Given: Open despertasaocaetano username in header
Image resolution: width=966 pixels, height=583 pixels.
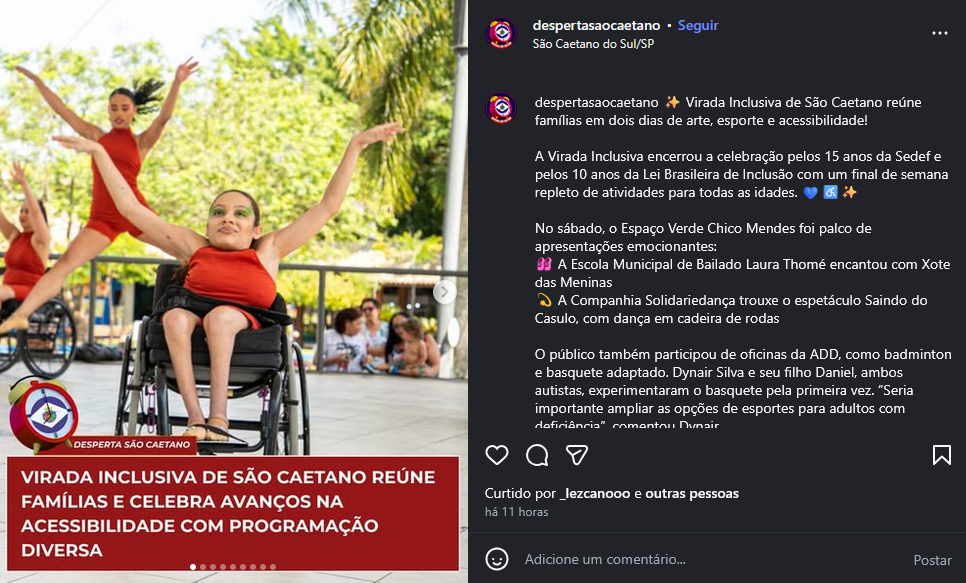Looking at the screenshot, I should point(596,25).
